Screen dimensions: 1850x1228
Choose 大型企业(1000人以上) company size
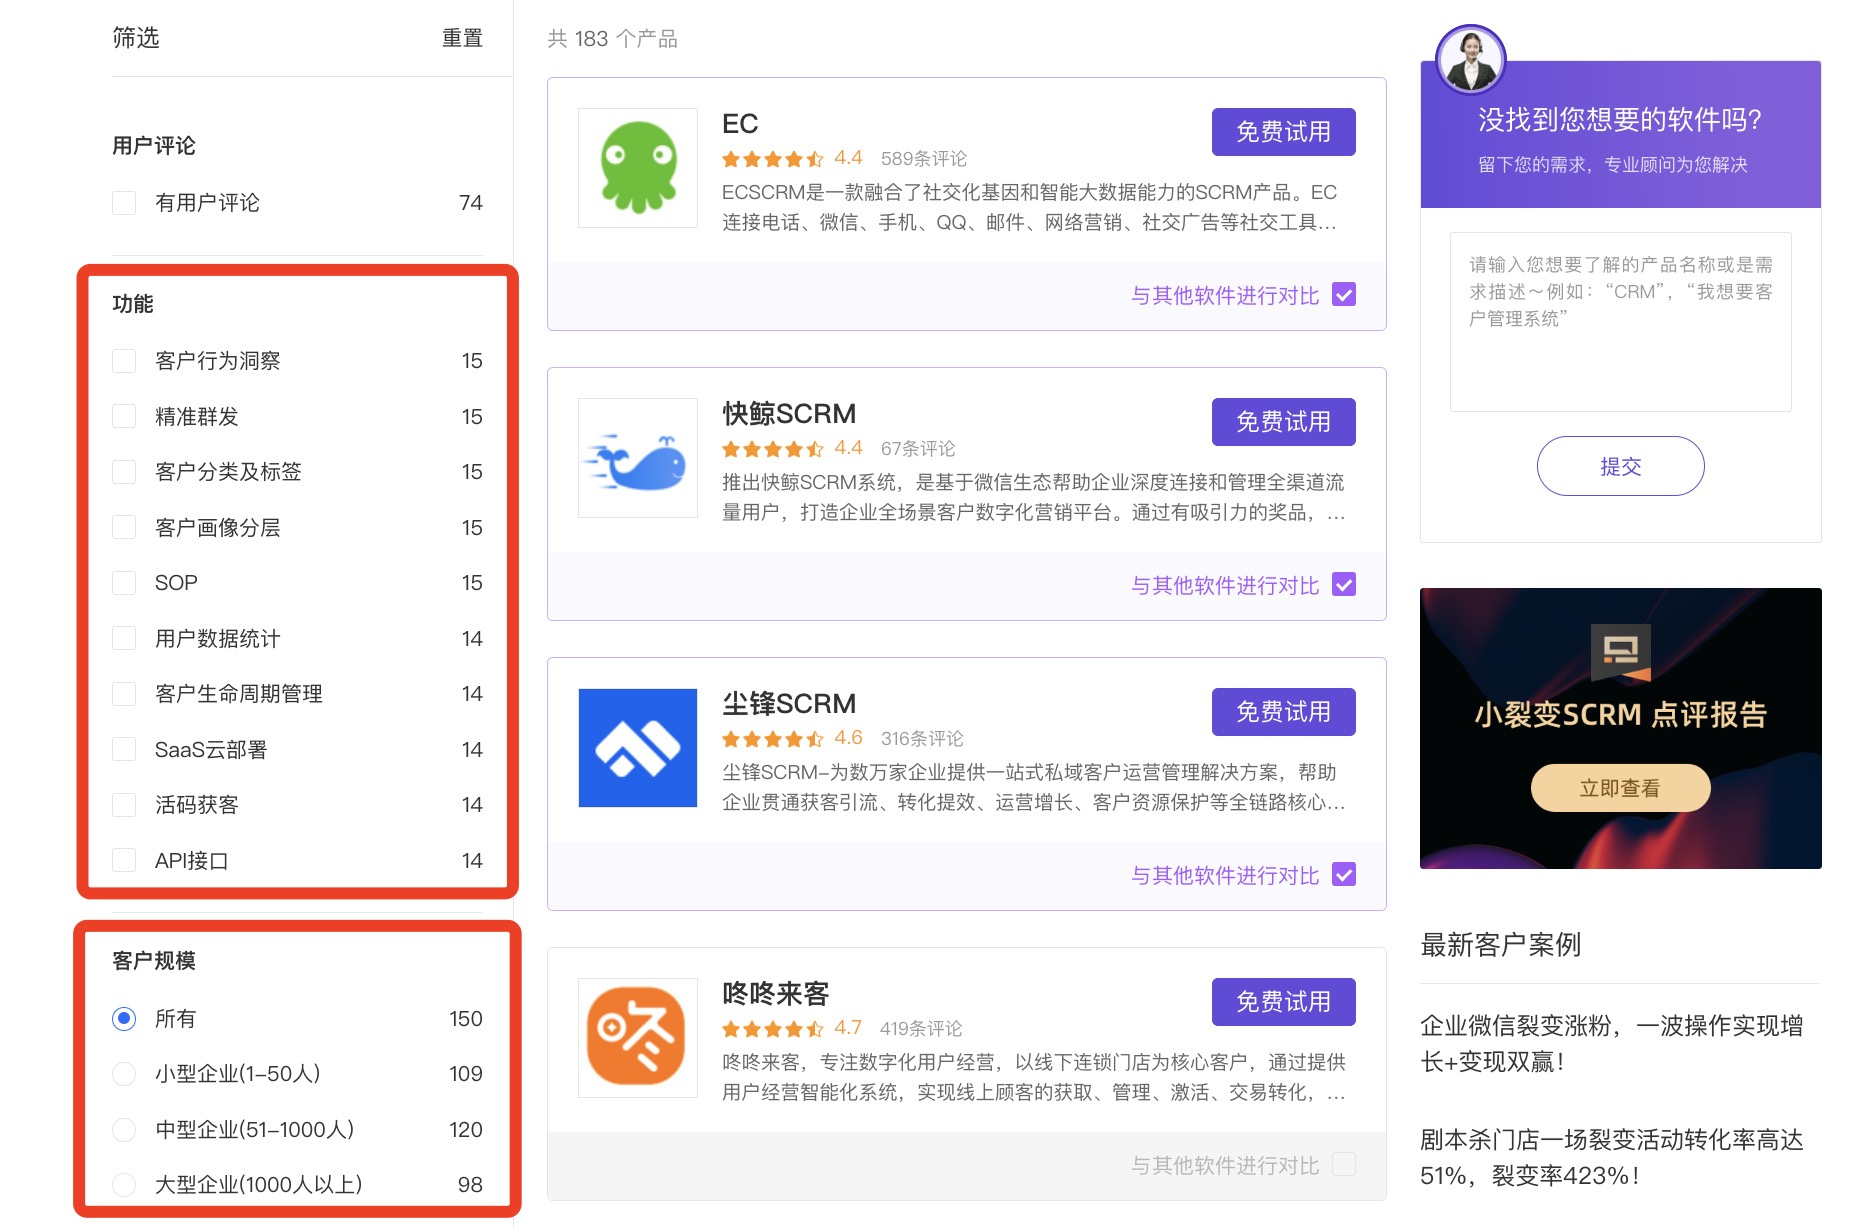125,1185
